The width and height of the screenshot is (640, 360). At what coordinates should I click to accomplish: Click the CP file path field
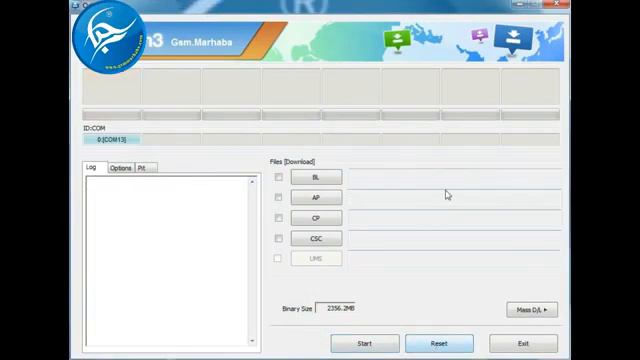(454, 219)
